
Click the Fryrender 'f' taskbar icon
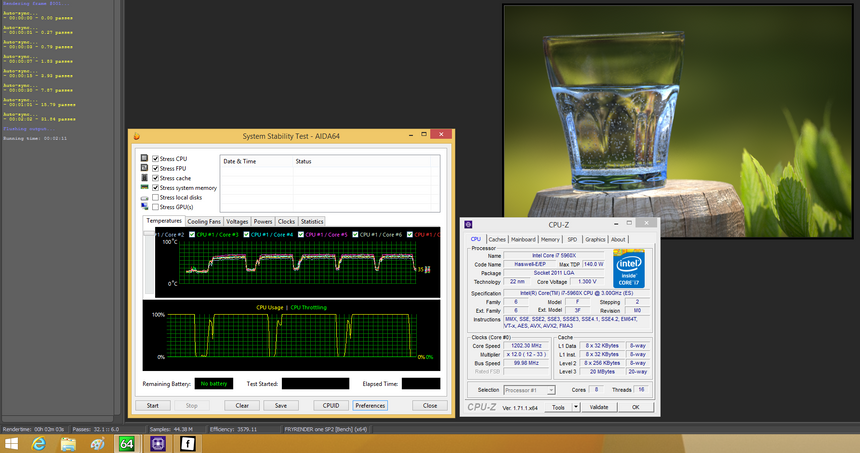[x=188, y=443]
